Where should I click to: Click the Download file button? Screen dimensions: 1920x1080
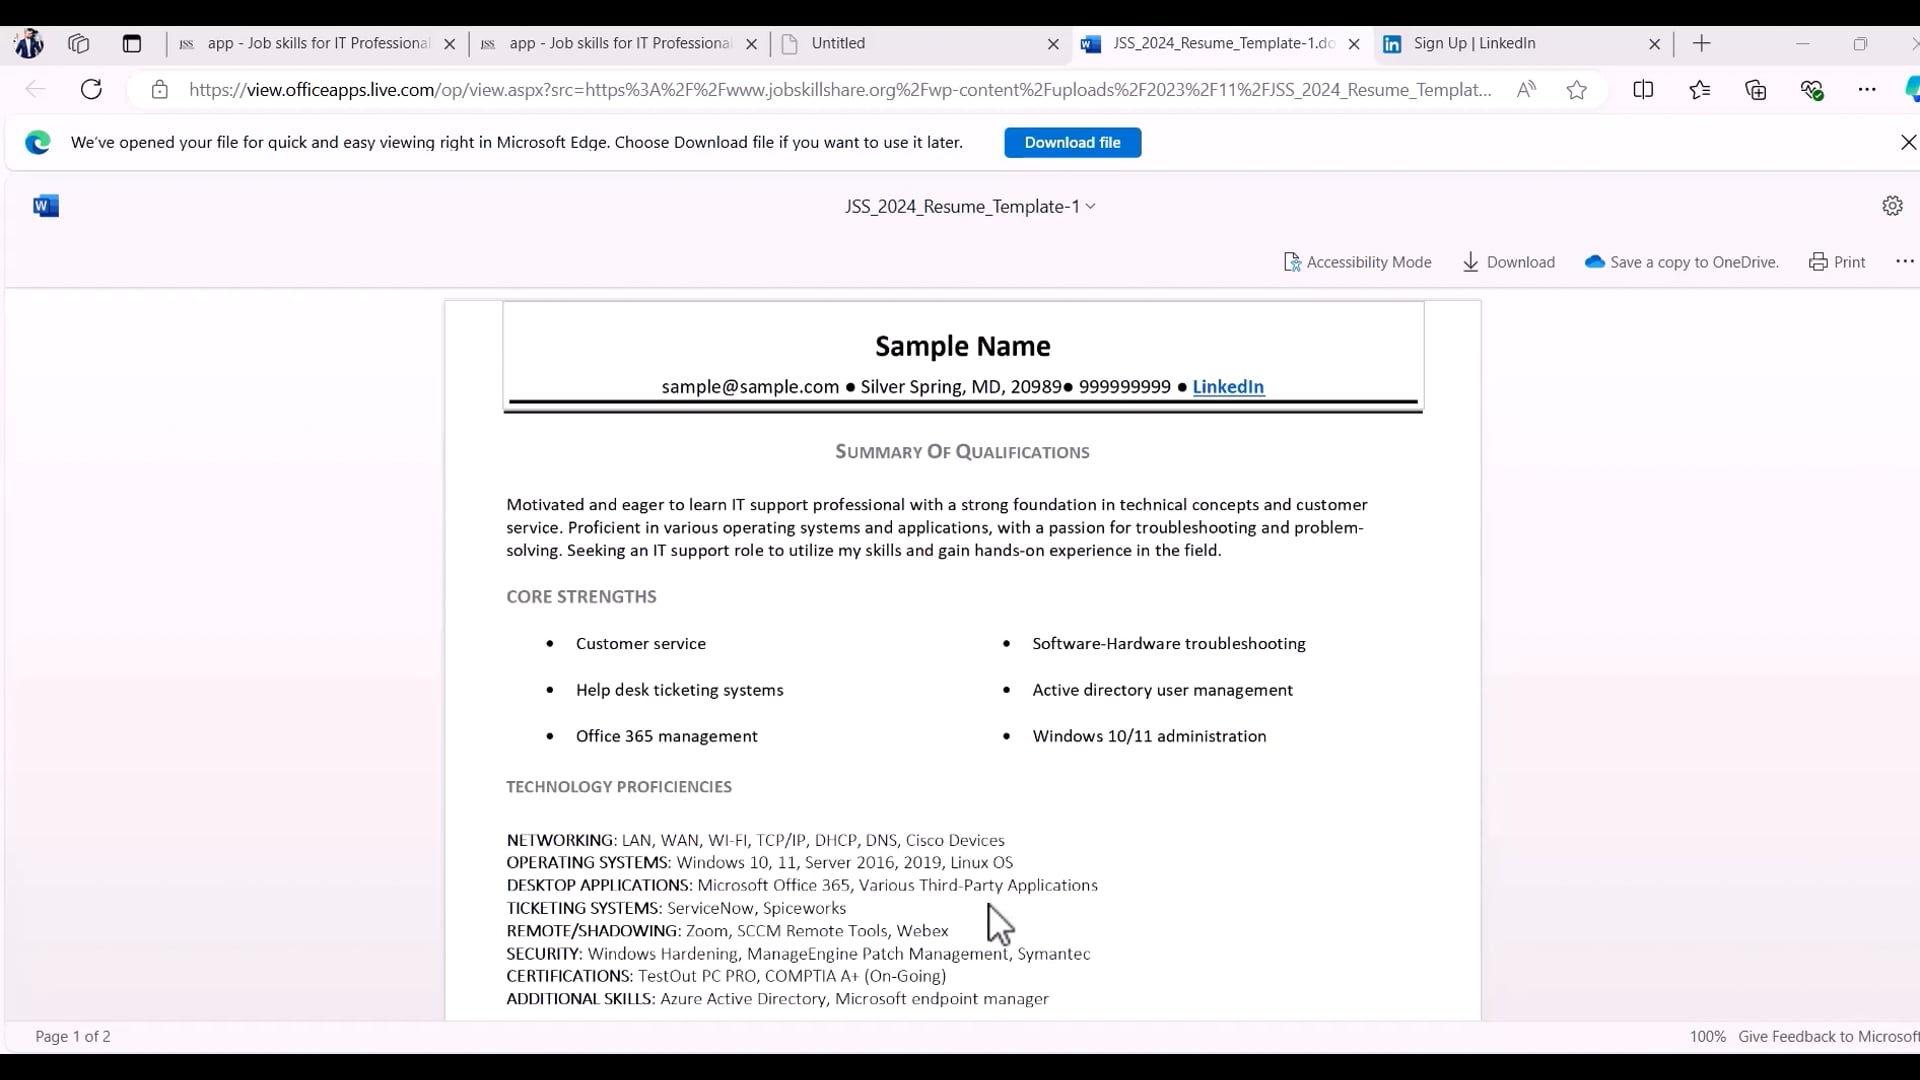(1072, 142)
